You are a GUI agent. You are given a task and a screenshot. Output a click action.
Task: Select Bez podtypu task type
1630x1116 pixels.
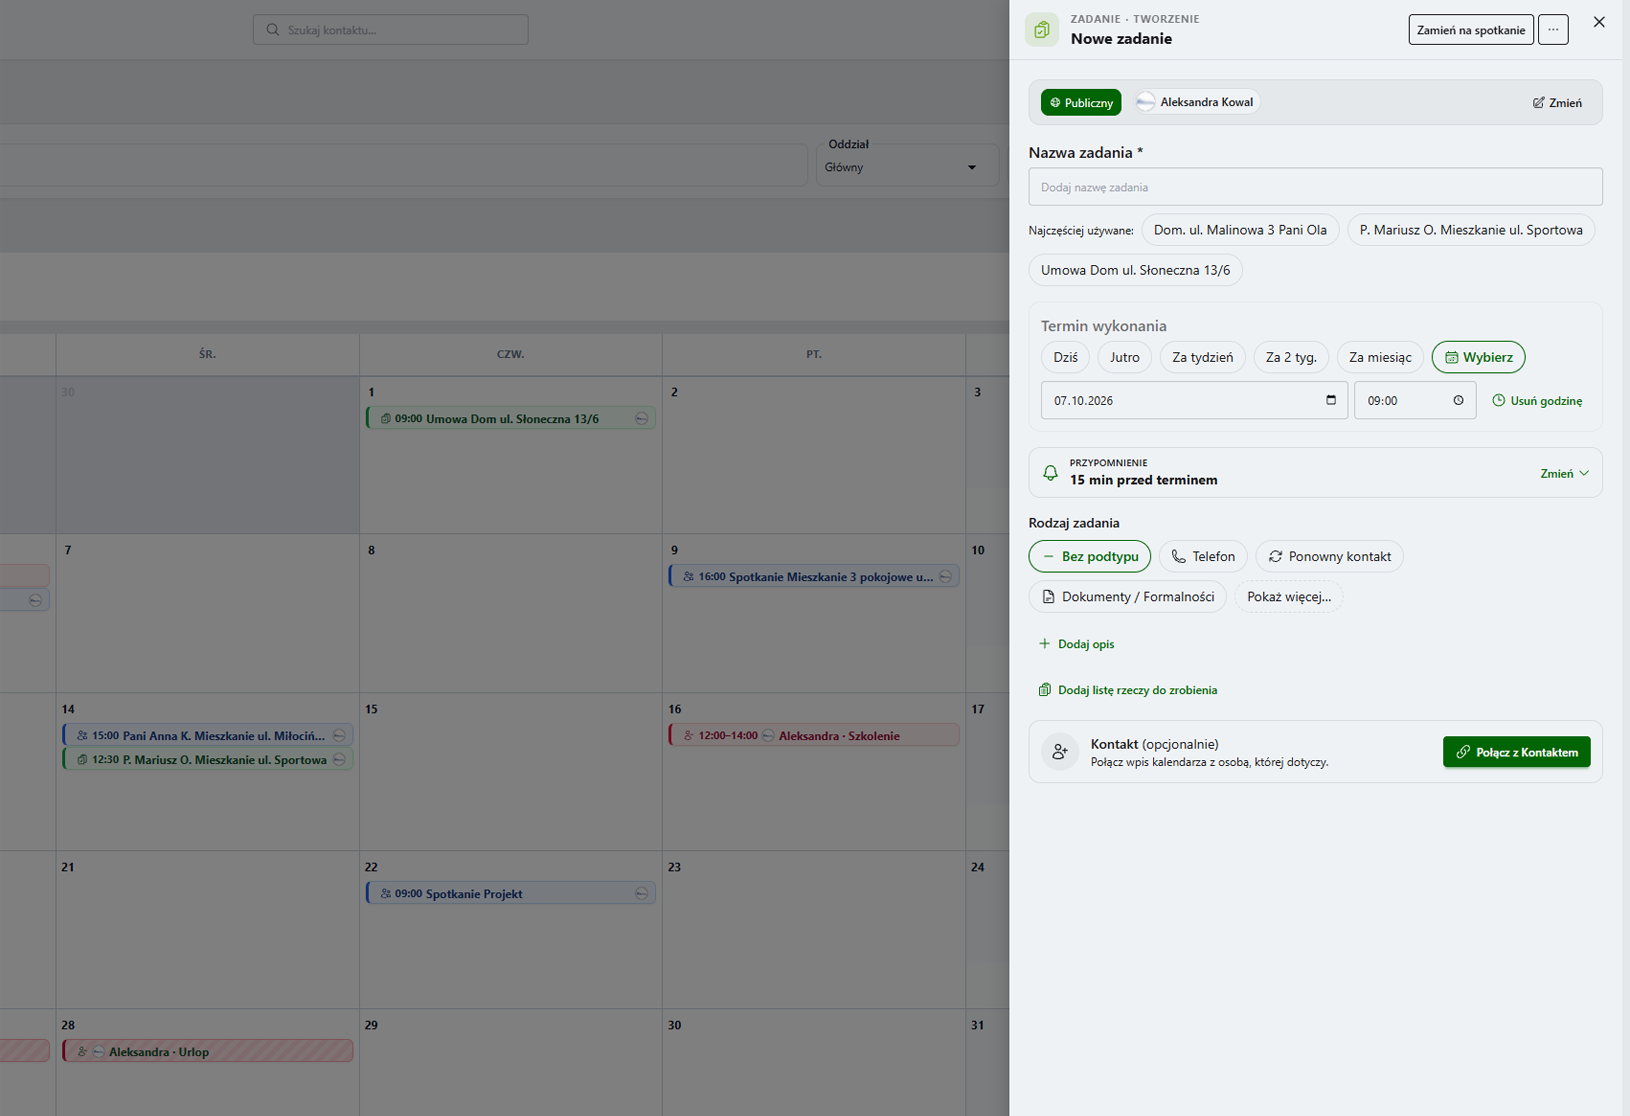(x=1090, y=556)
